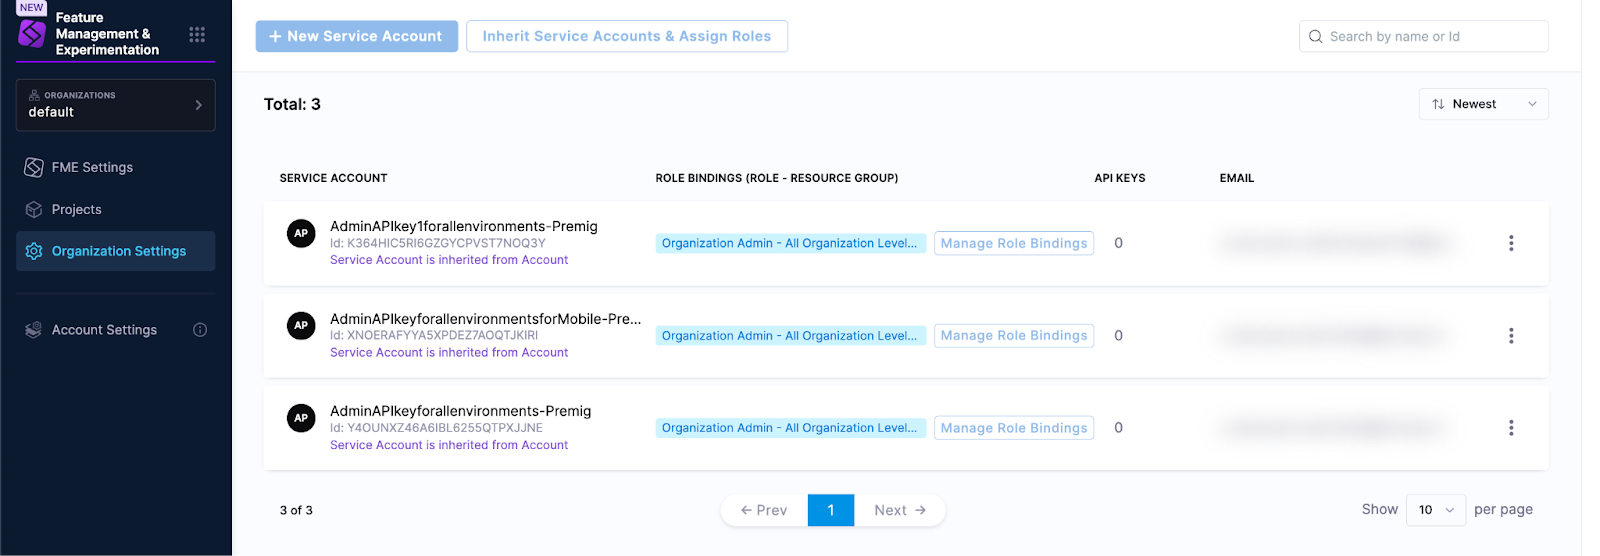Image resolution: width=1600 pixels, height=556 pixels.
Task: Open kebab menu for AdminAPIkey1forallenvironments-Premig
Action: (1510, 243)
